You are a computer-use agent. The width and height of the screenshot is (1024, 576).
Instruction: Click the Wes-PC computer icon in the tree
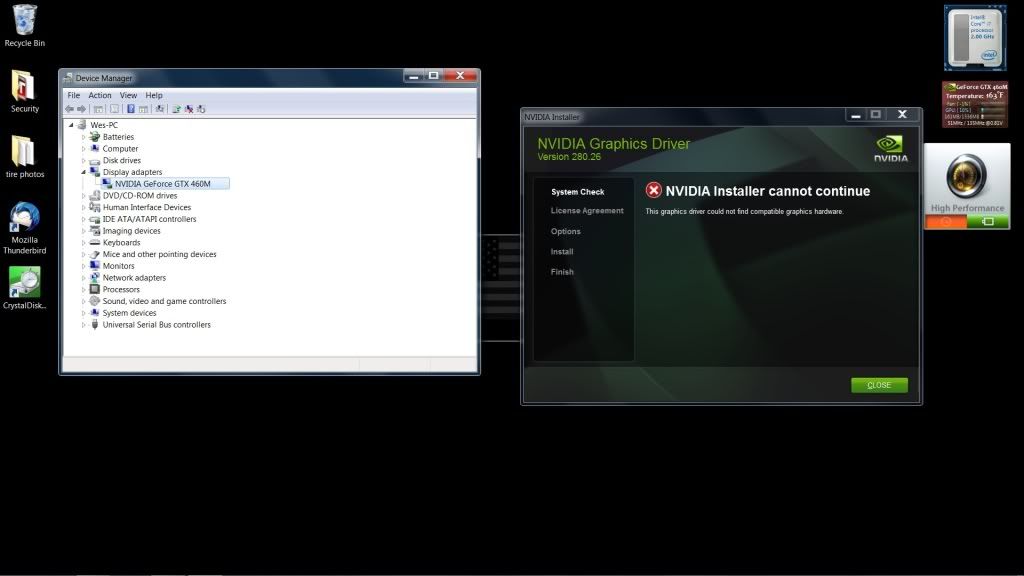click(82, 125)
